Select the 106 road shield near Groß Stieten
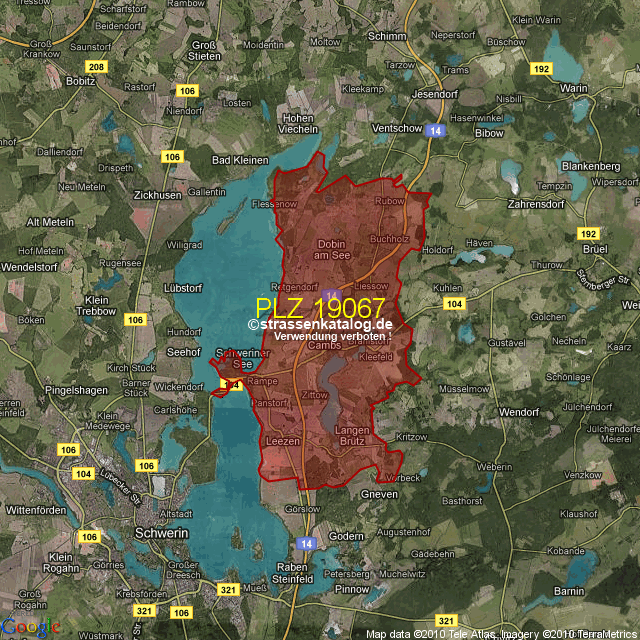The width and height of the screenshot is (640, 640). pyautogui.click(x=187, y=91)
